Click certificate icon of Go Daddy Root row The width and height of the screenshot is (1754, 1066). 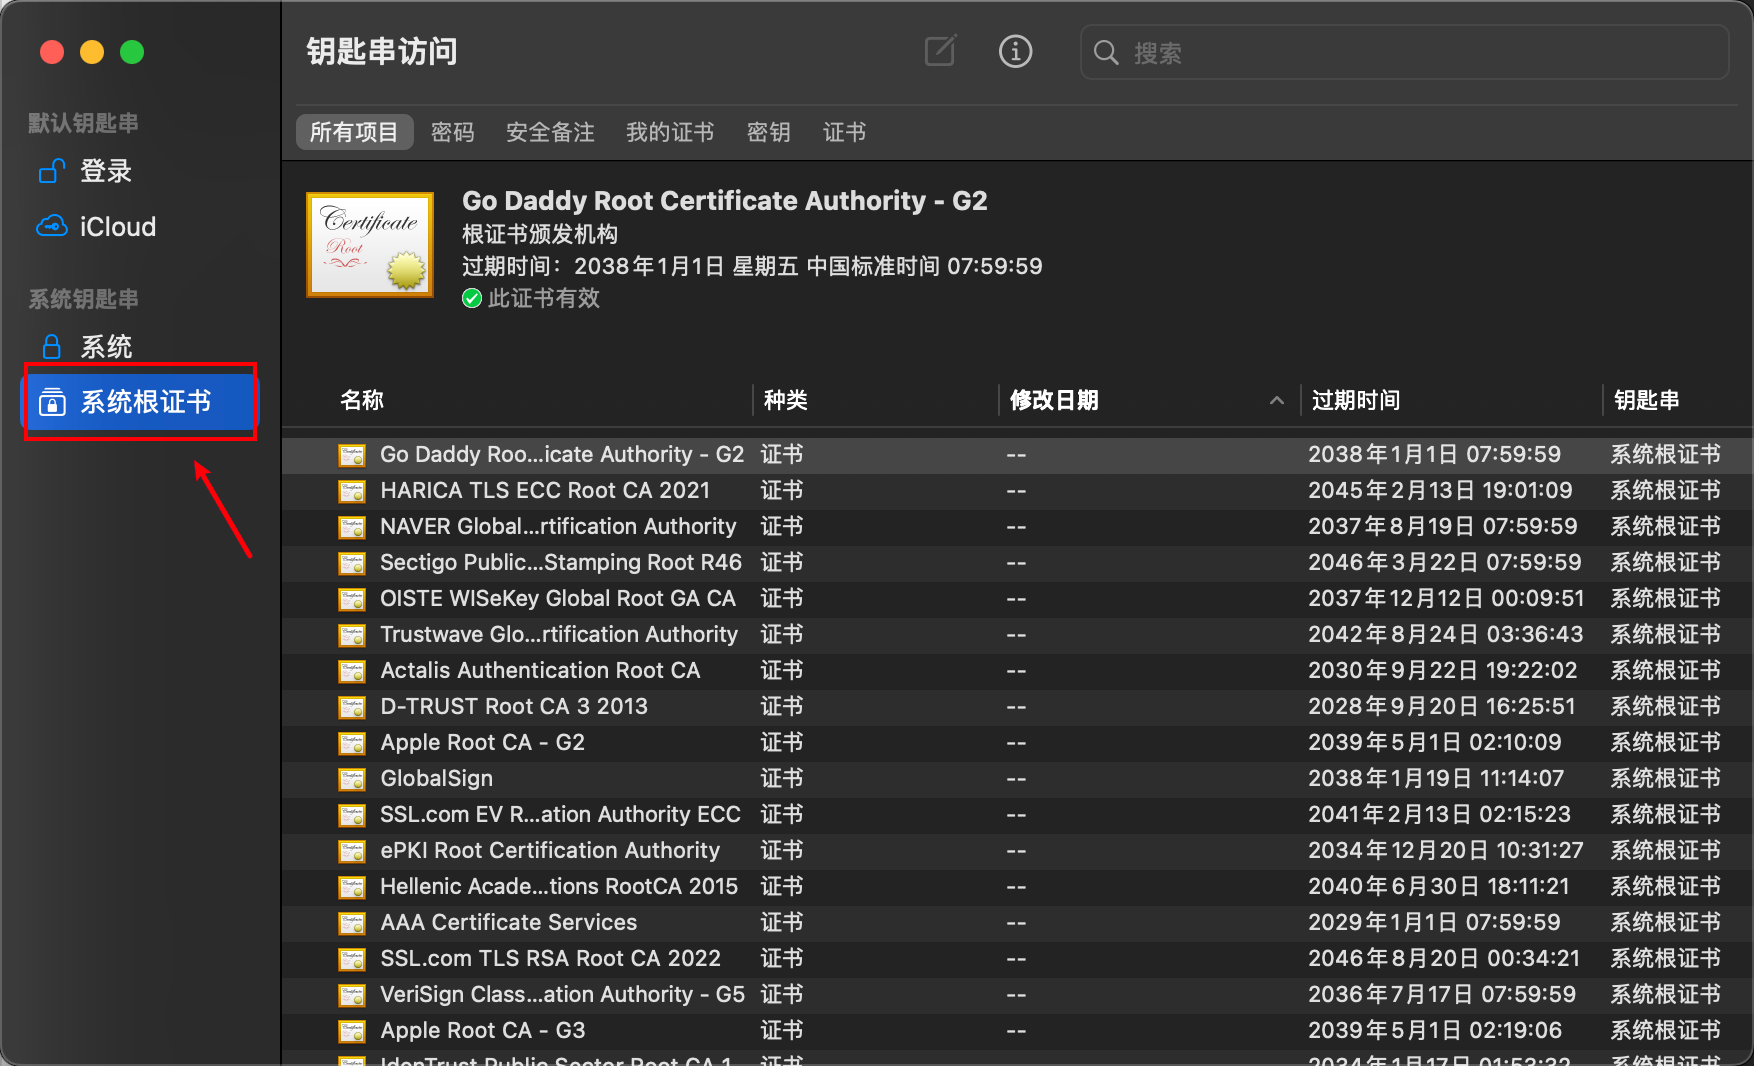coord(352,455)
